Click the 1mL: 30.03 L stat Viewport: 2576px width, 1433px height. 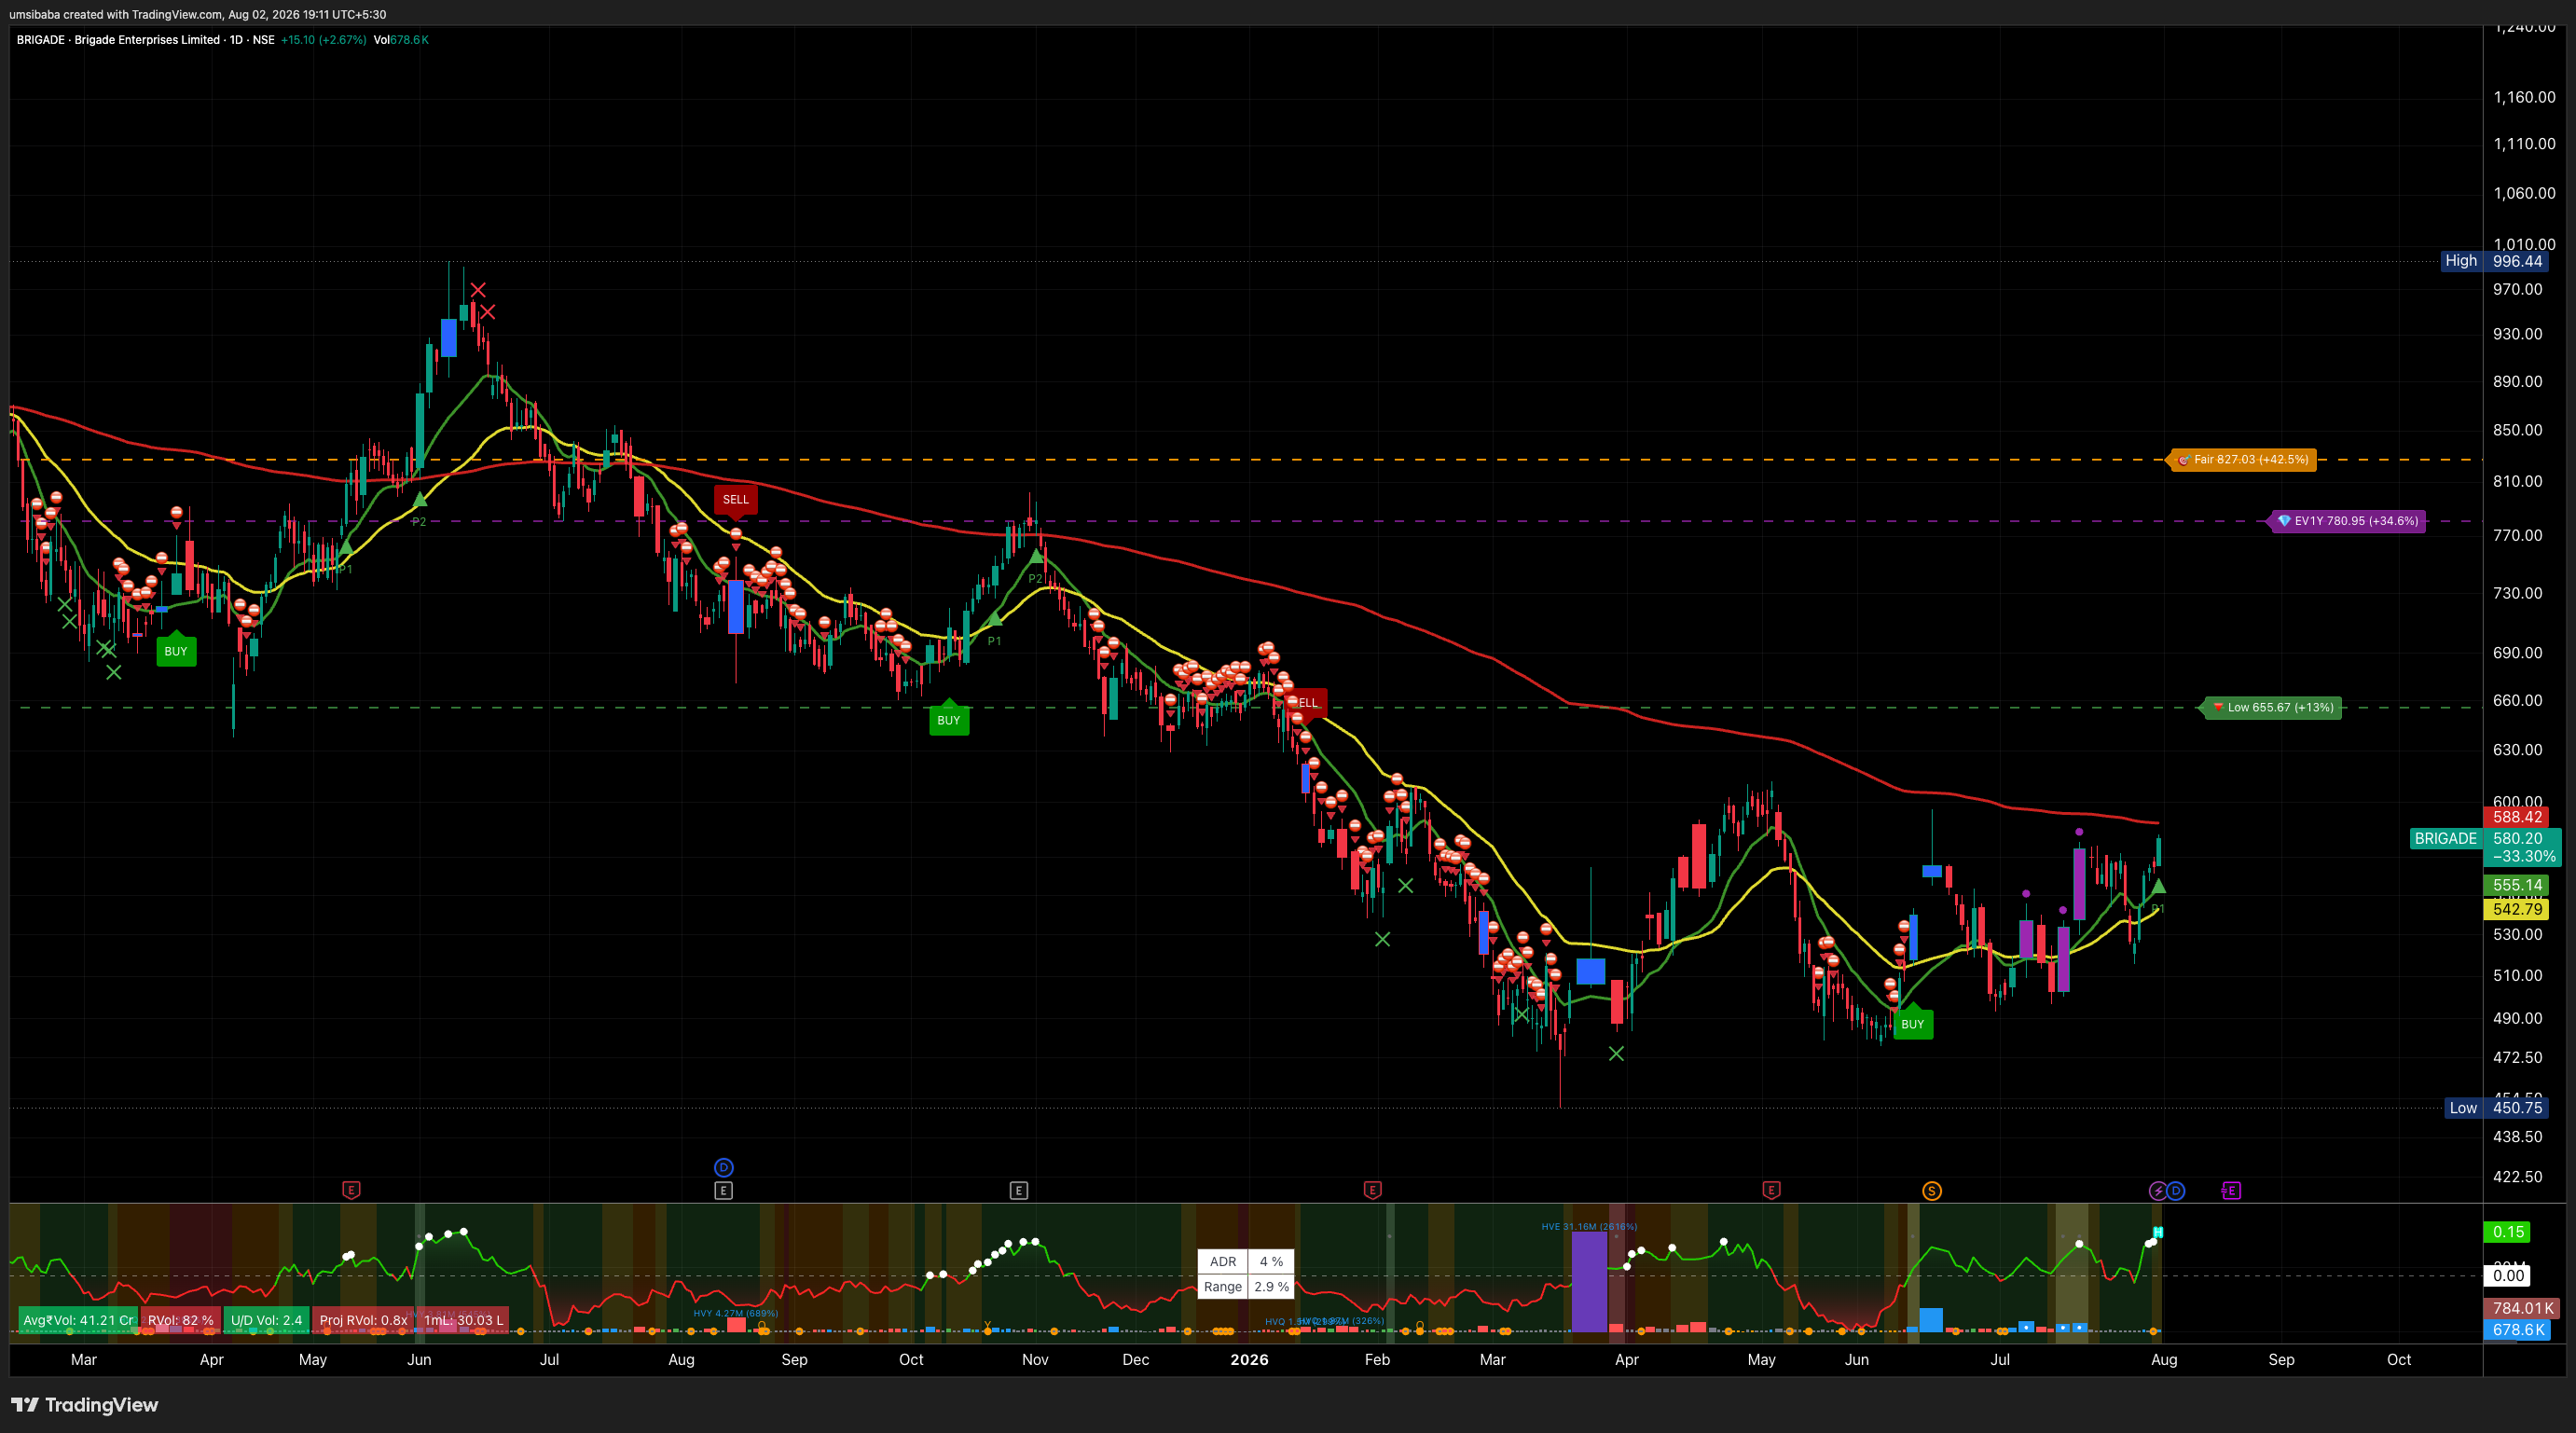pos(463,1320)
